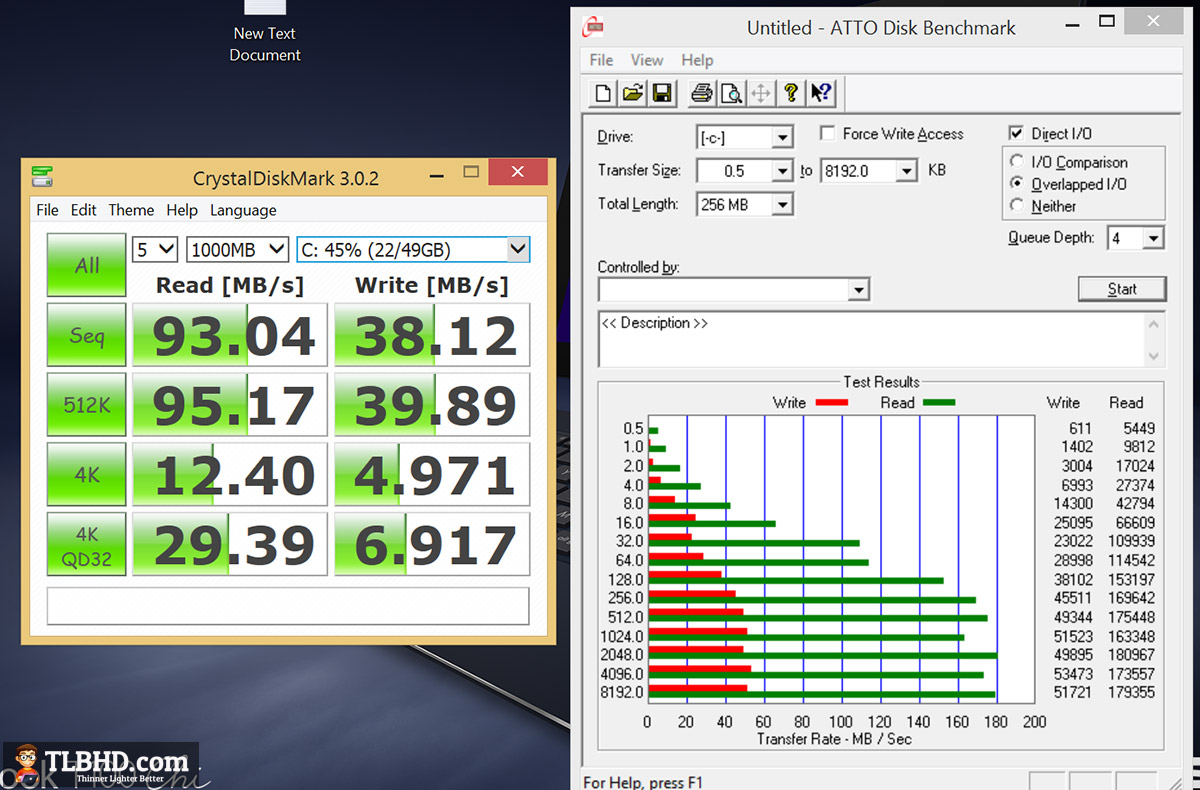
Task: Click the All button in CrystalDiskMark
Action: point(87,265)
